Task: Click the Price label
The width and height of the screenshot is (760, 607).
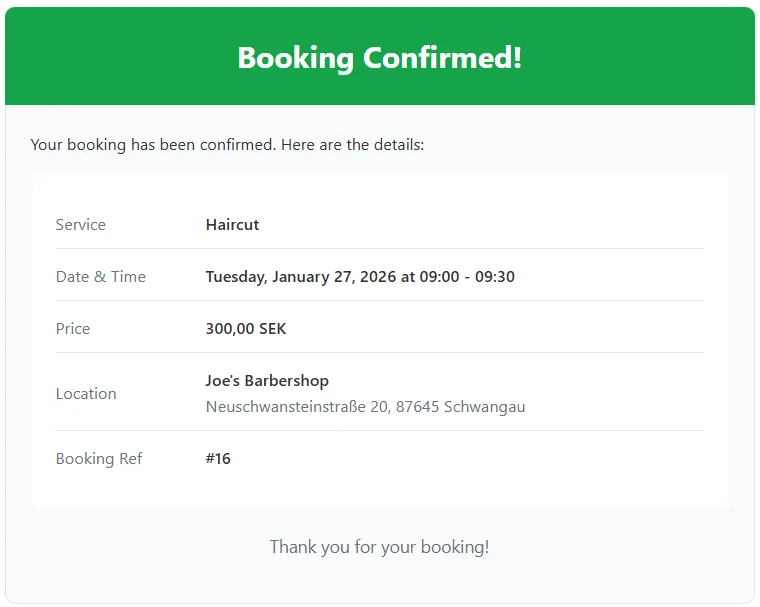Action: click(73, 329)
